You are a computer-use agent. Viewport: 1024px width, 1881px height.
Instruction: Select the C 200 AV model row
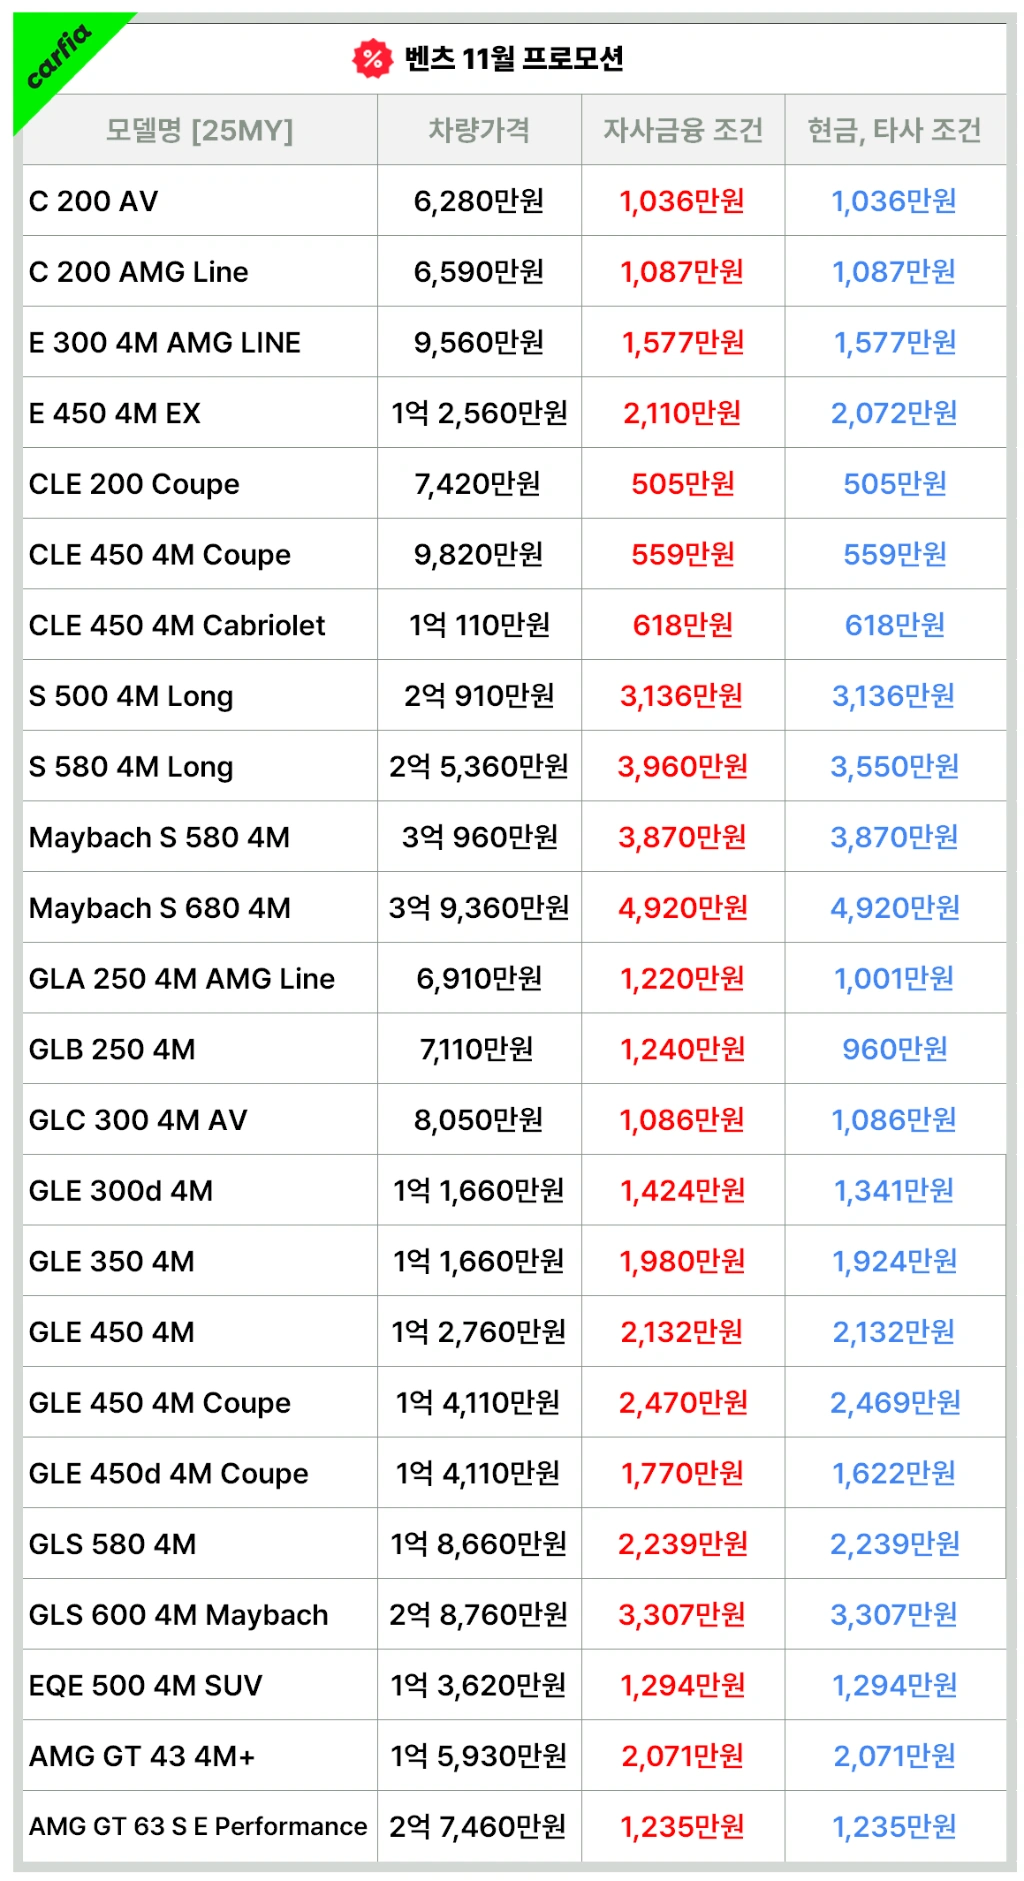pyautogui.click(x=94, y=201)
